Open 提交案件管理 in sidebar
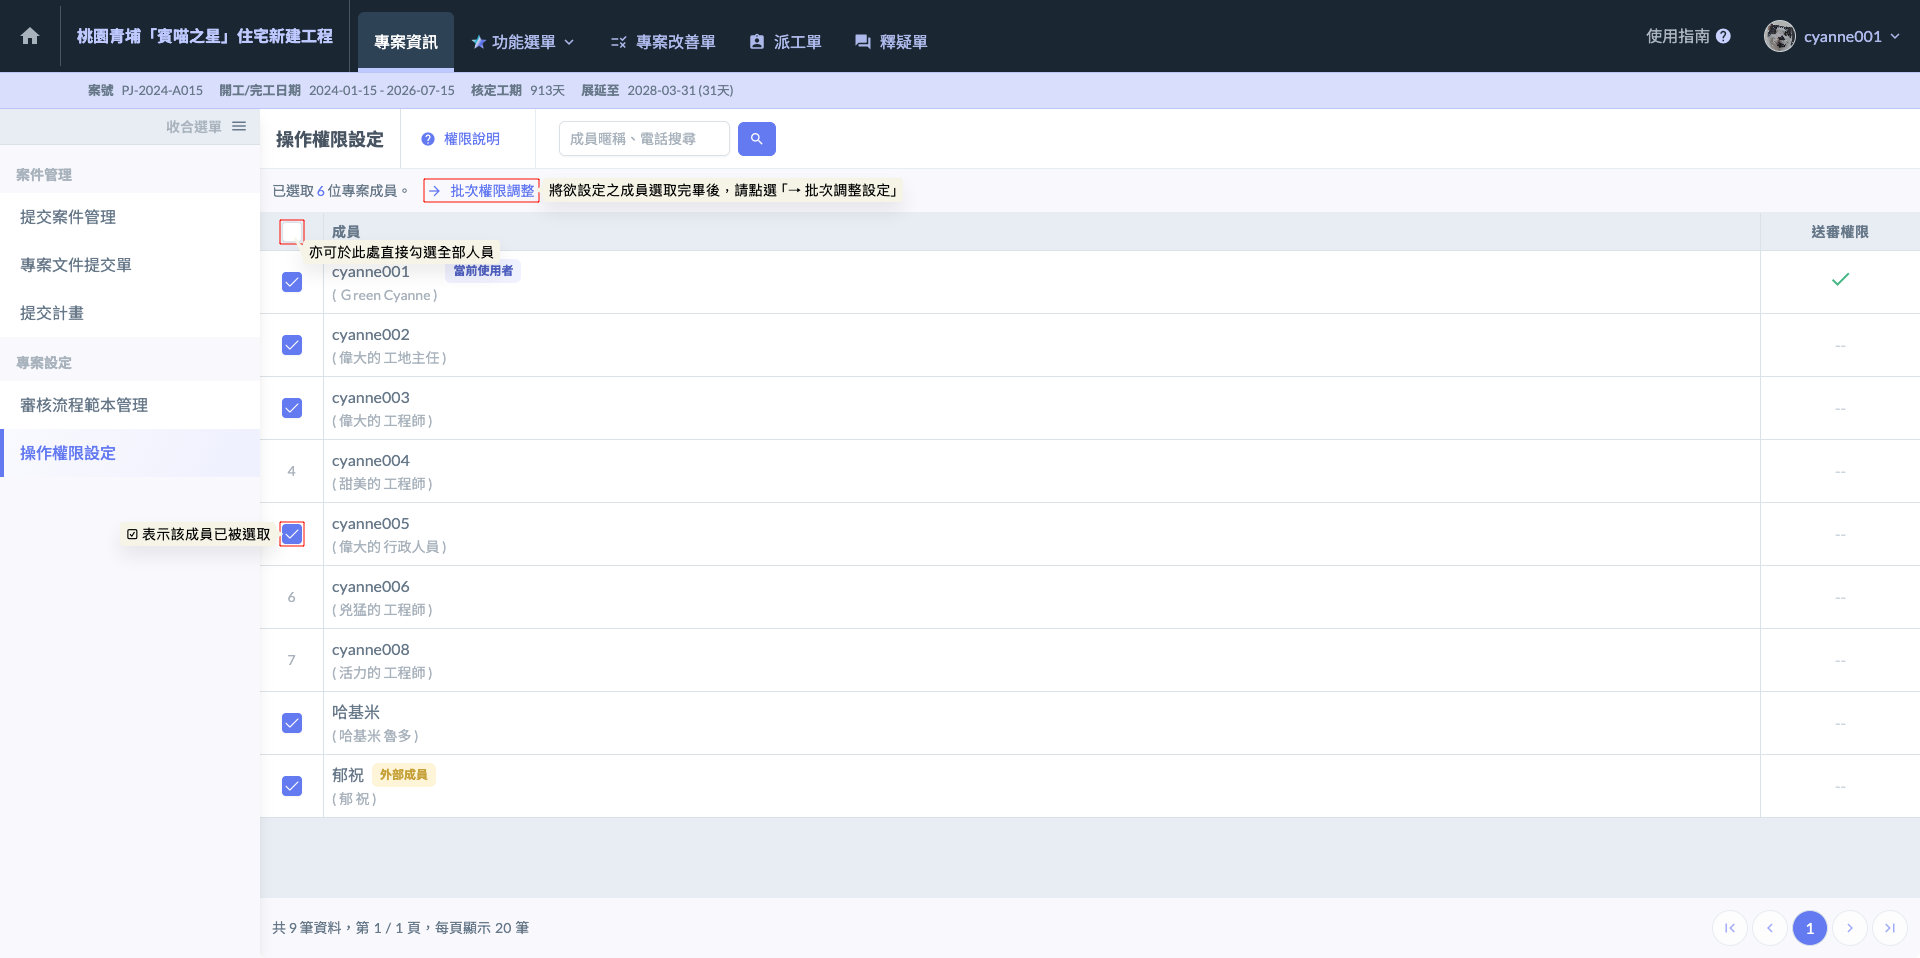The width and height of the screenshot is (1920, 958). (x=130, y=217)
